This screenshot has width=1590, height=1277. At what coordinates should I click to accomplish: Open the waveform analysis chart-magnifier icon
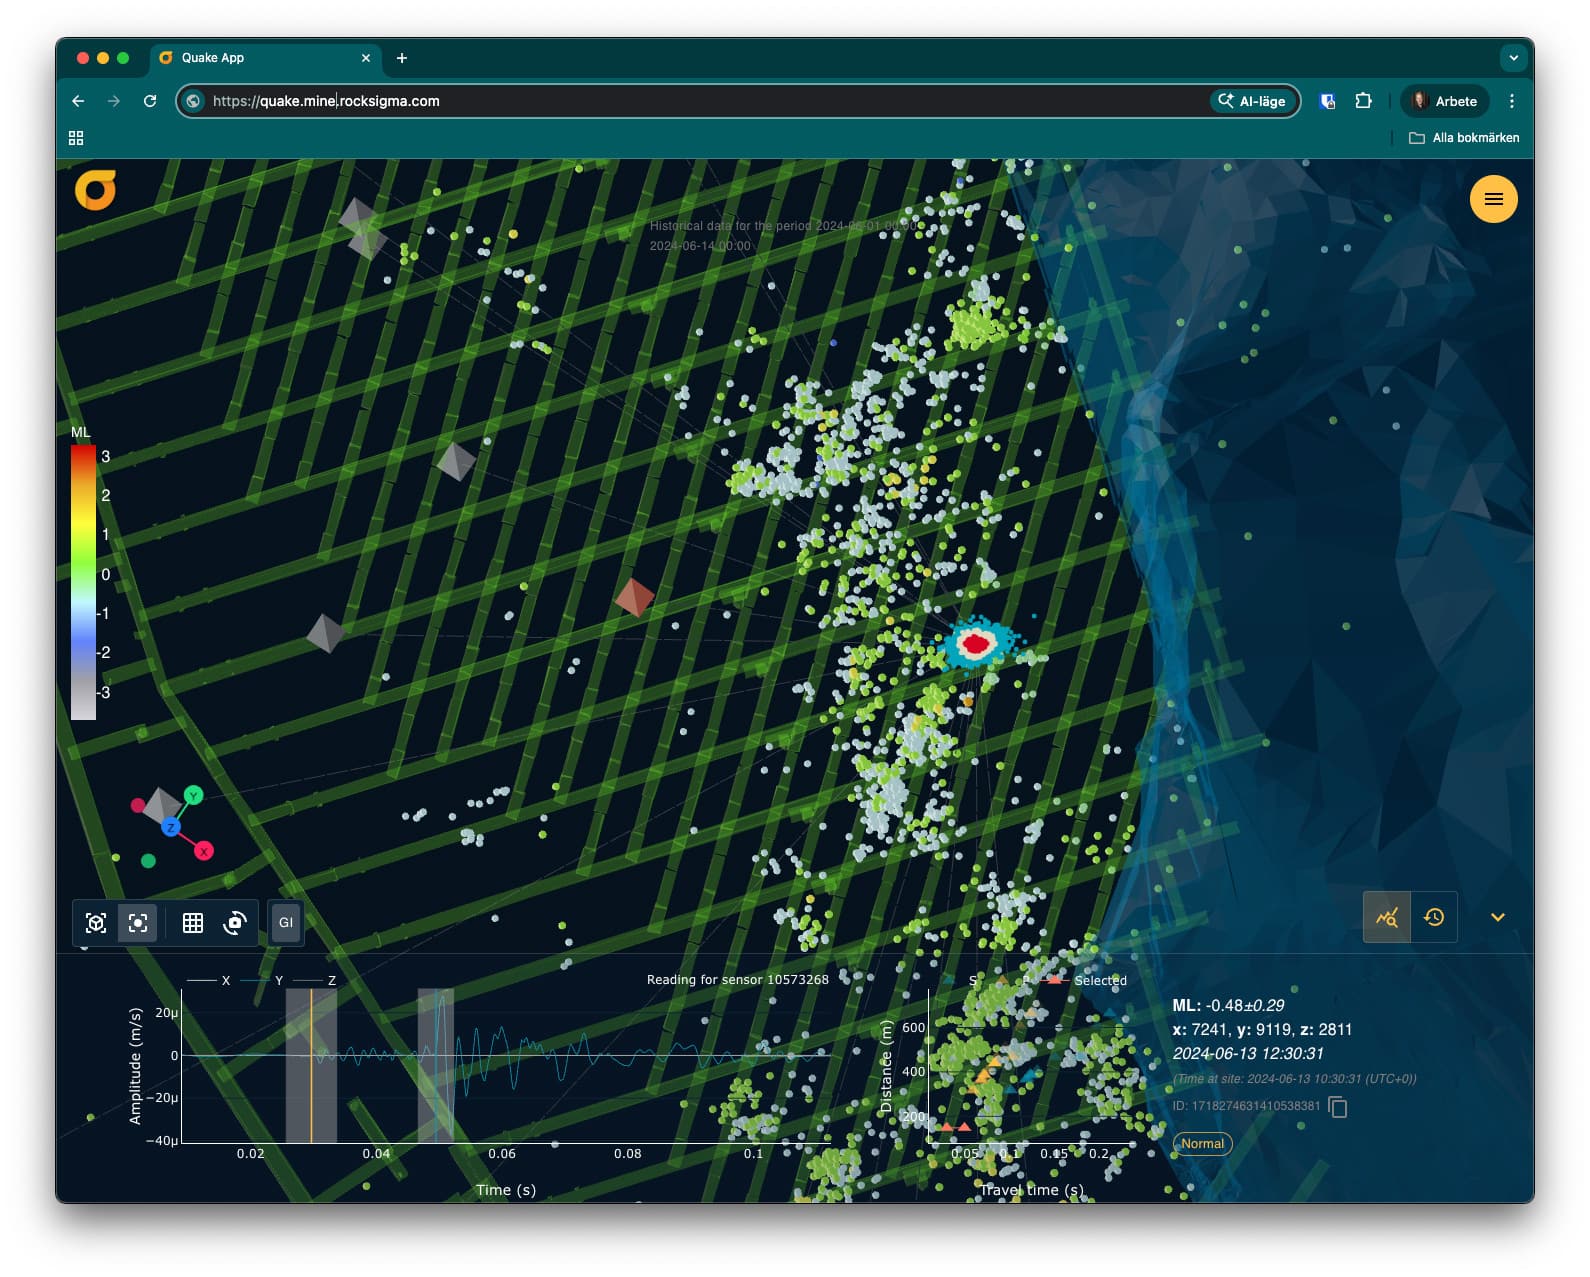[x=1387, y=917]
